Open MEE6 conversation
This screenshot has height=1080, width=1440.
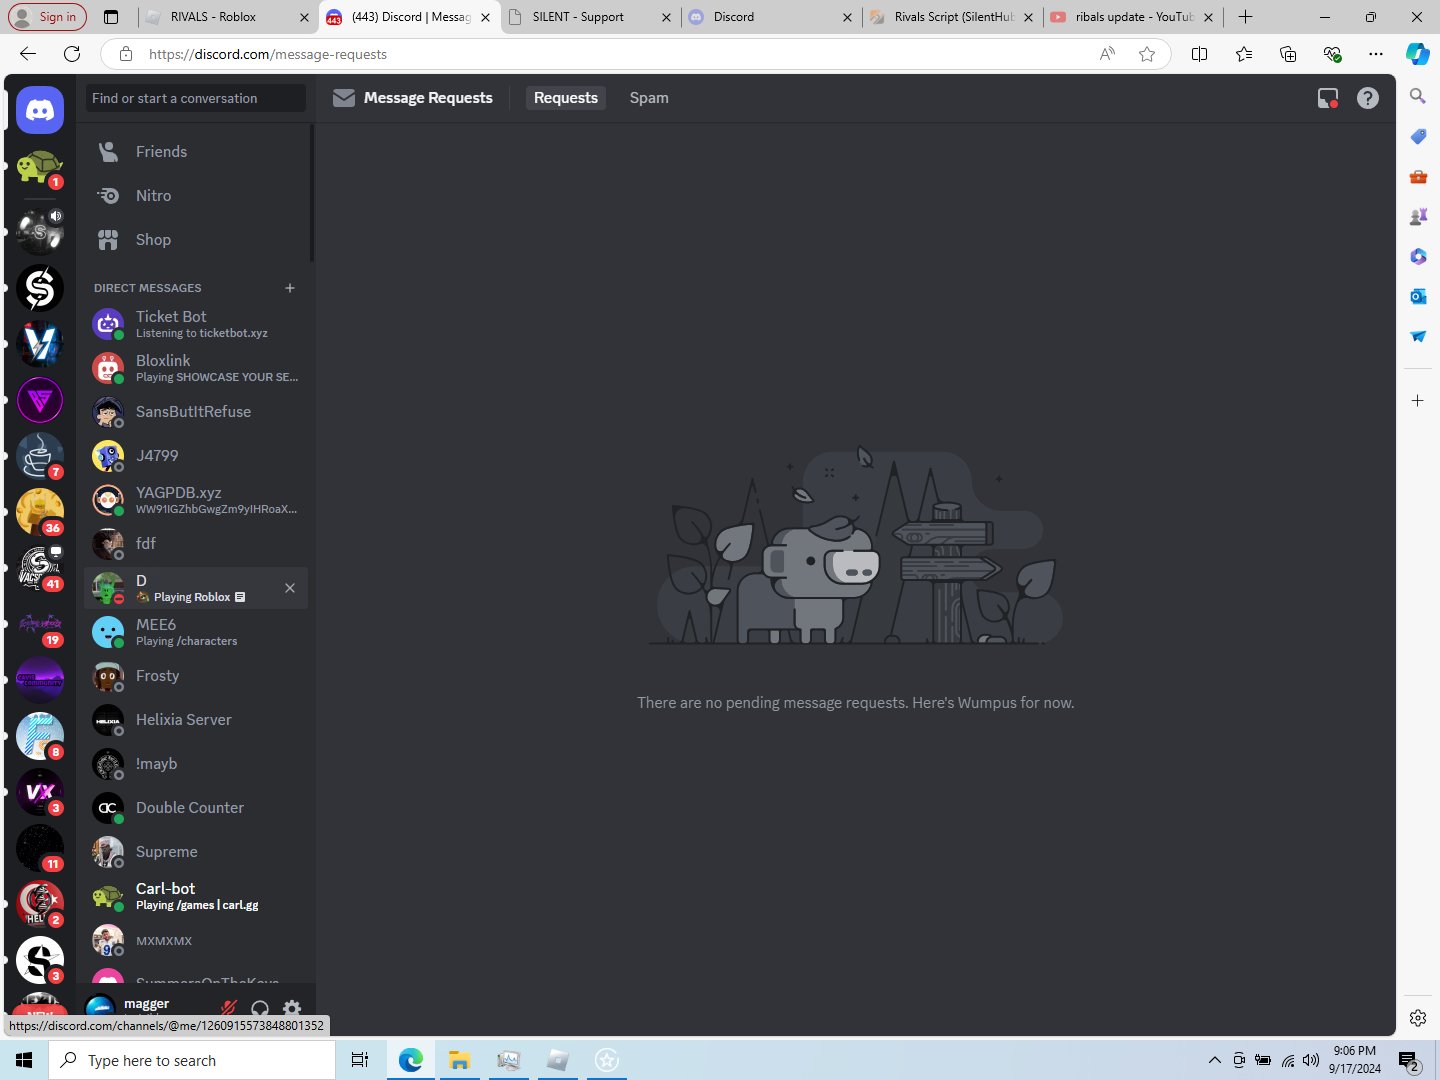tap(196, 632)
